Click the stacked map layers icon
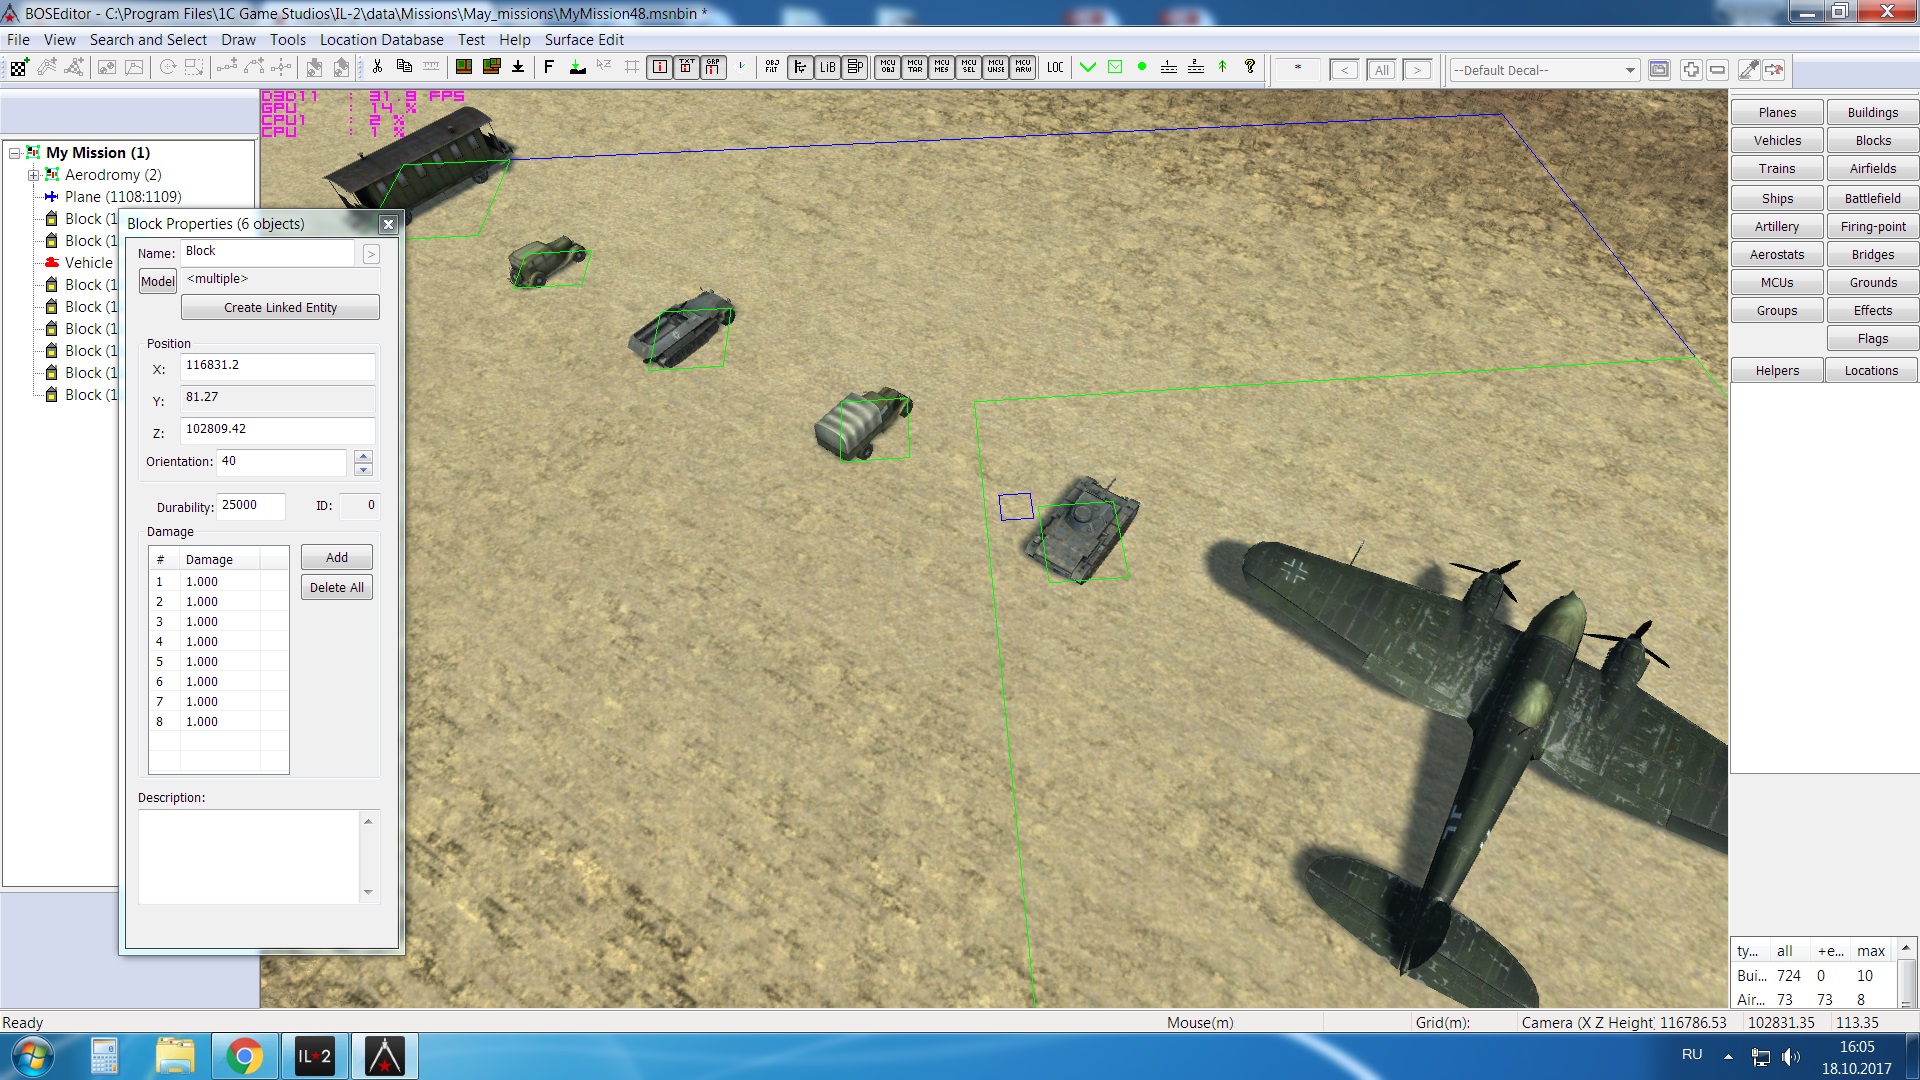Viewport: 1920px width, 1080px height. pyautogui.click(x=491, y=67)
